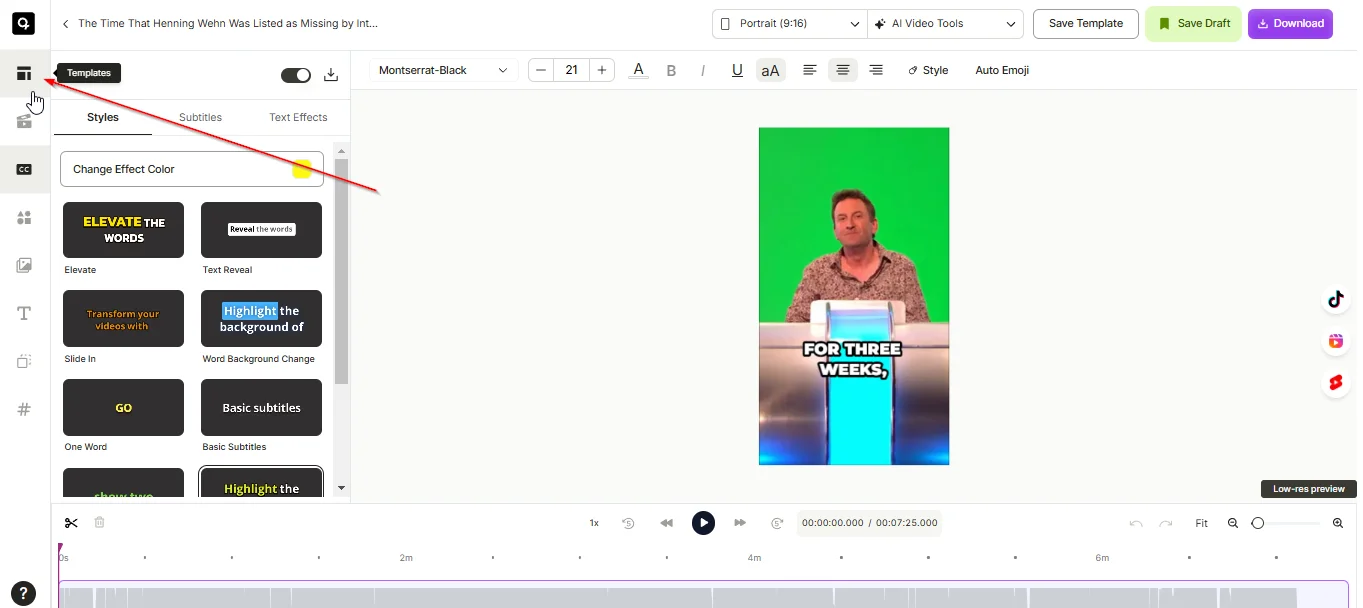Open the help question mark icon

(x=22, y=592)
